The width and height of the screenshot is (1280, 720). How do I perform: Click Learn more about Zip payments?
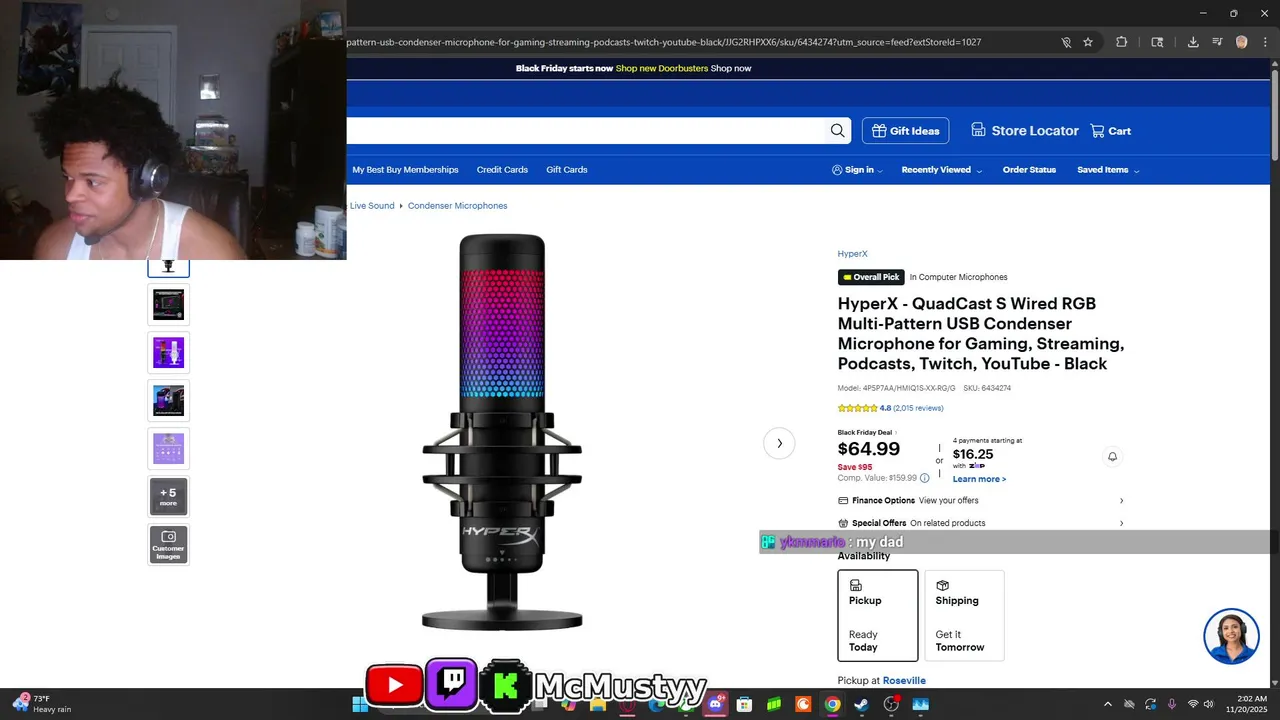click(x=979, y=479)
